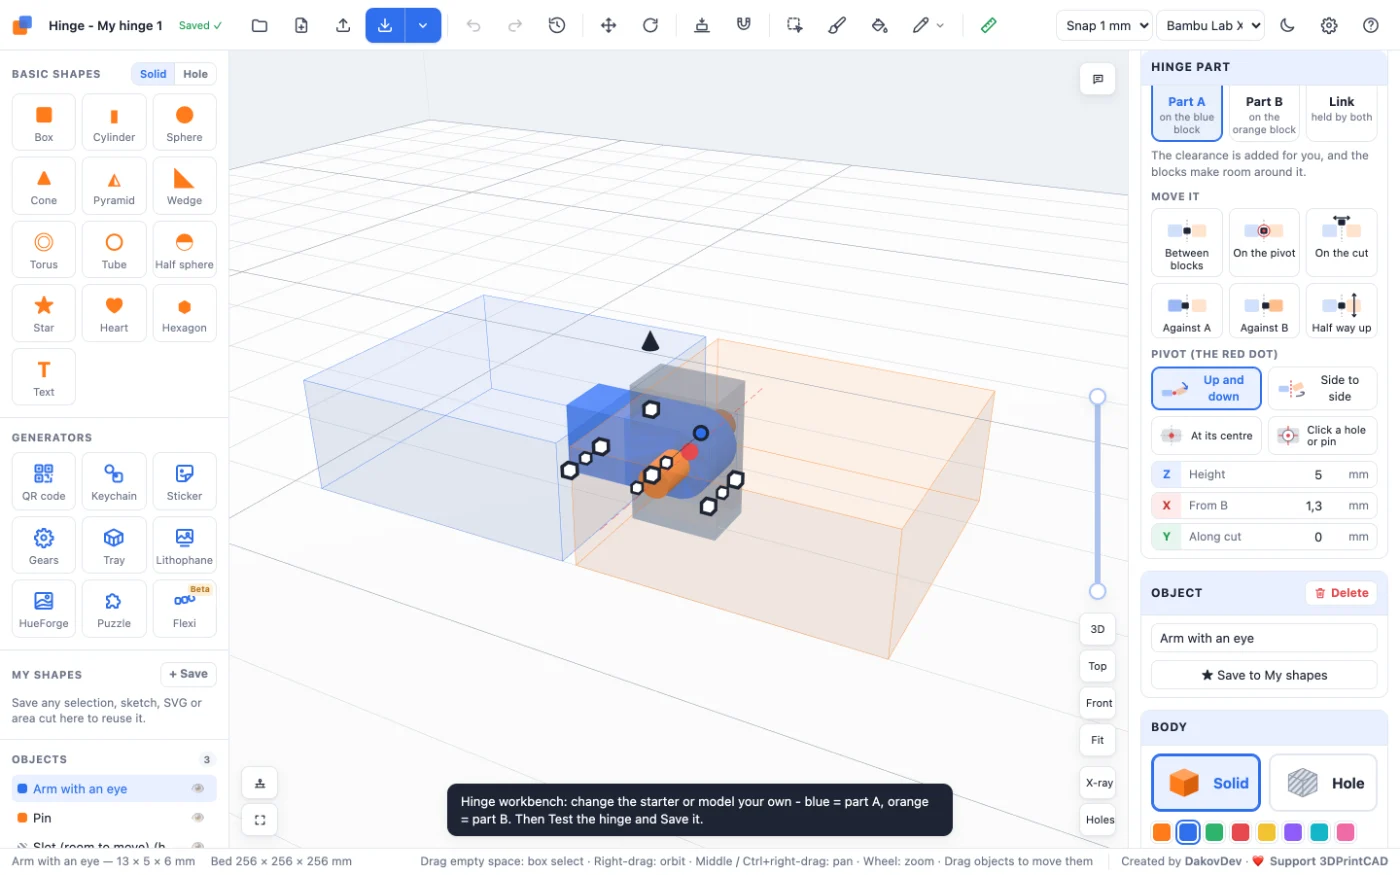Click the Z Height value field
The width and height of the screenshot is (1400, 875).
coord(1264,474)
